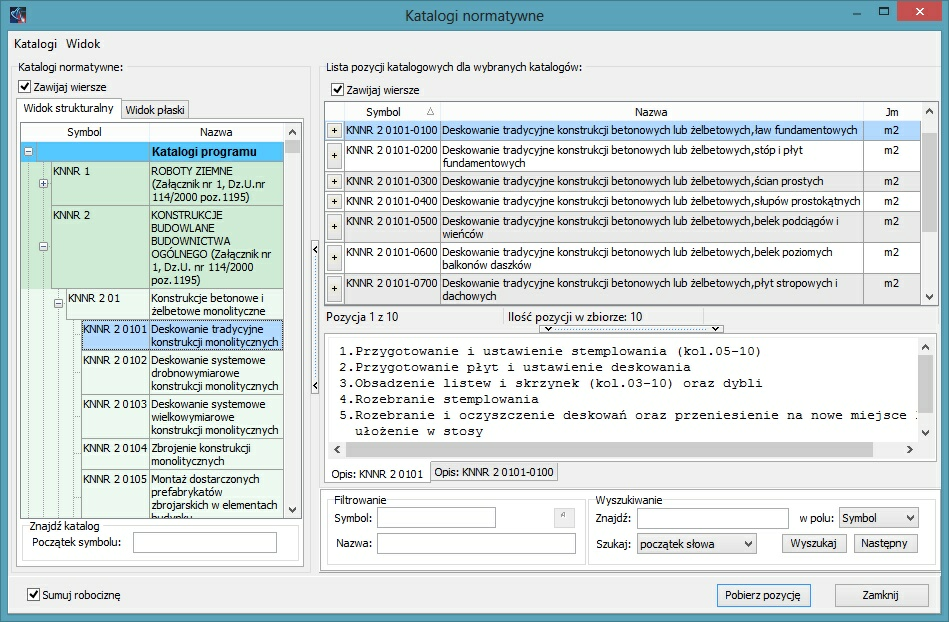Expand row KNNR 2 0101-0100 with plus button
The image size is (949, 622).
(x=334, y=130)
